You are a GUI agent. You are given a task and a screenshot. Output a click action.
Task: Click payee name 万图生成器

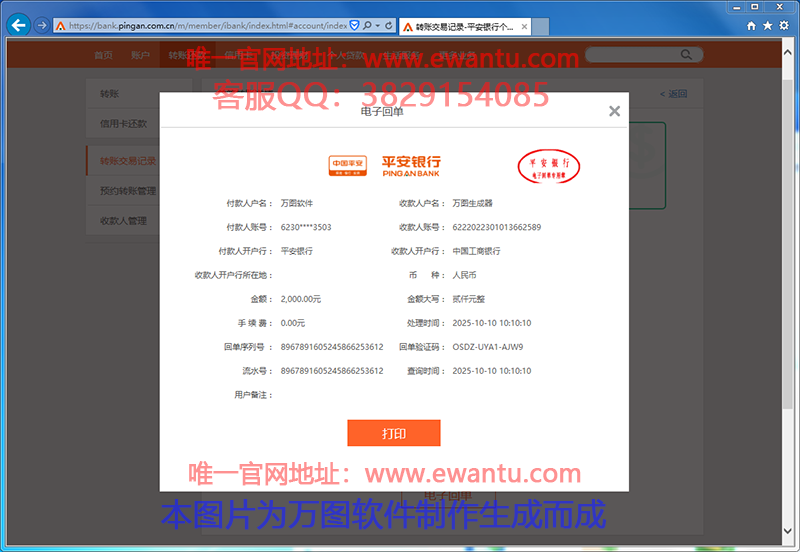tap(472, 203)
